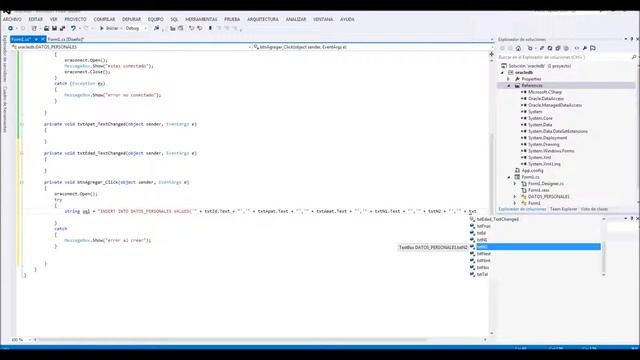
Task: Select Oracle.DataAccess reference
Action: coord(546,98)
